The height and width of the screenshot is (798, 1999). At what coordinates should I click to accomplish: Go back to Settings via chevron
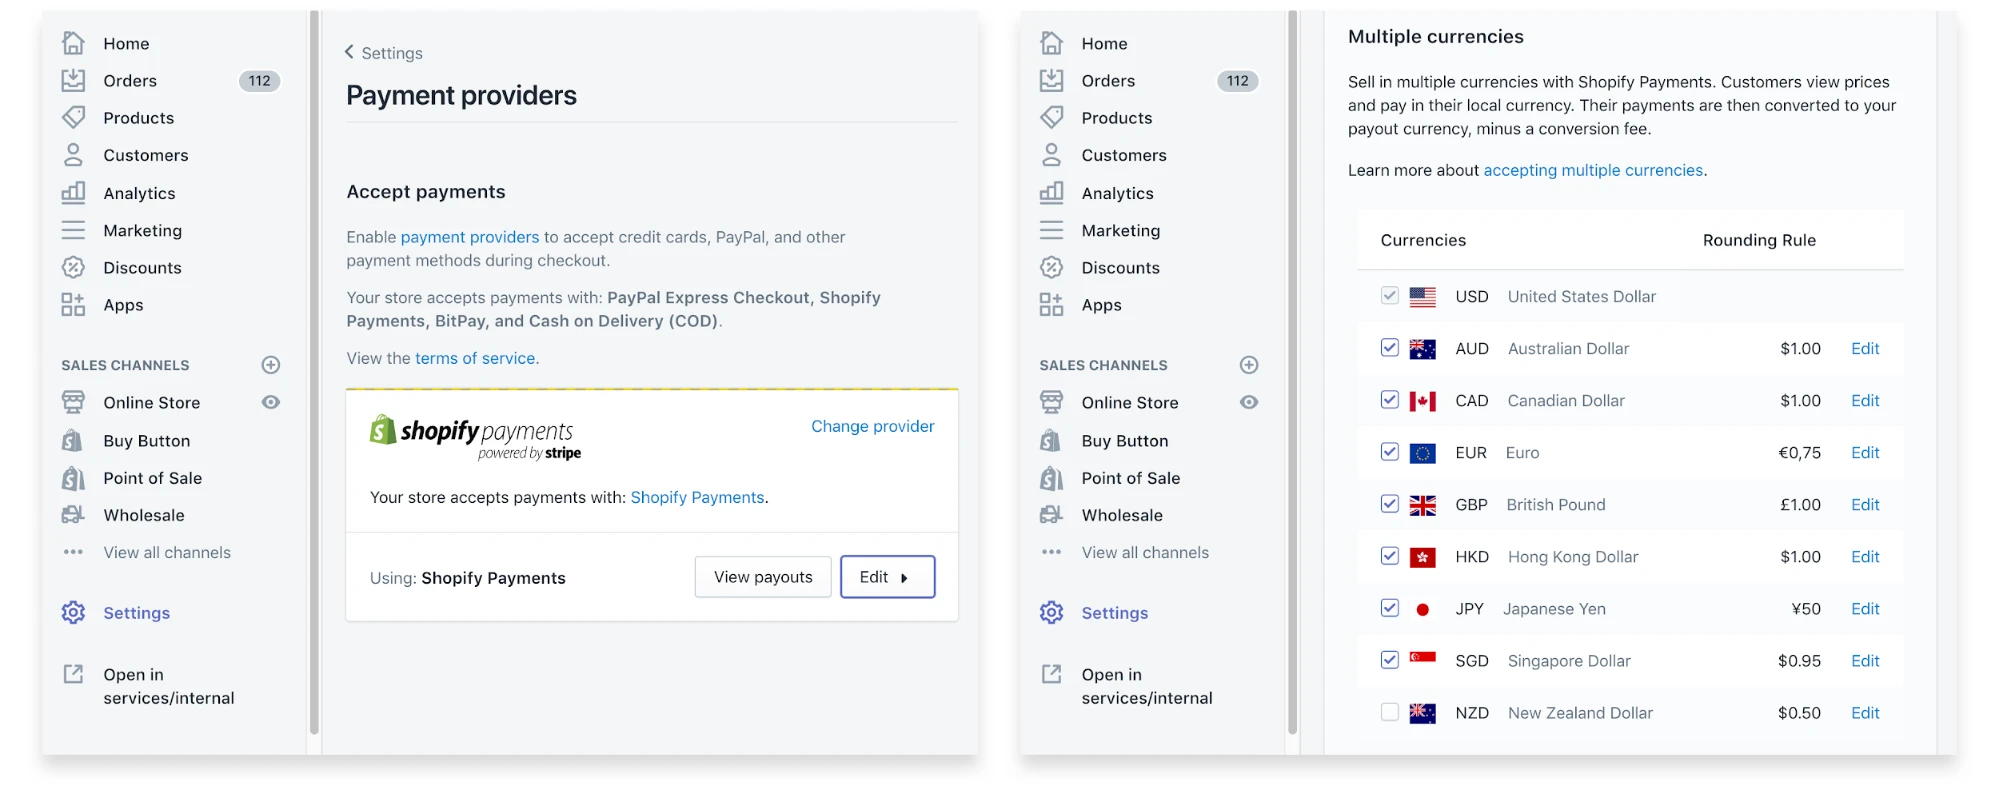tap(349, 52)
